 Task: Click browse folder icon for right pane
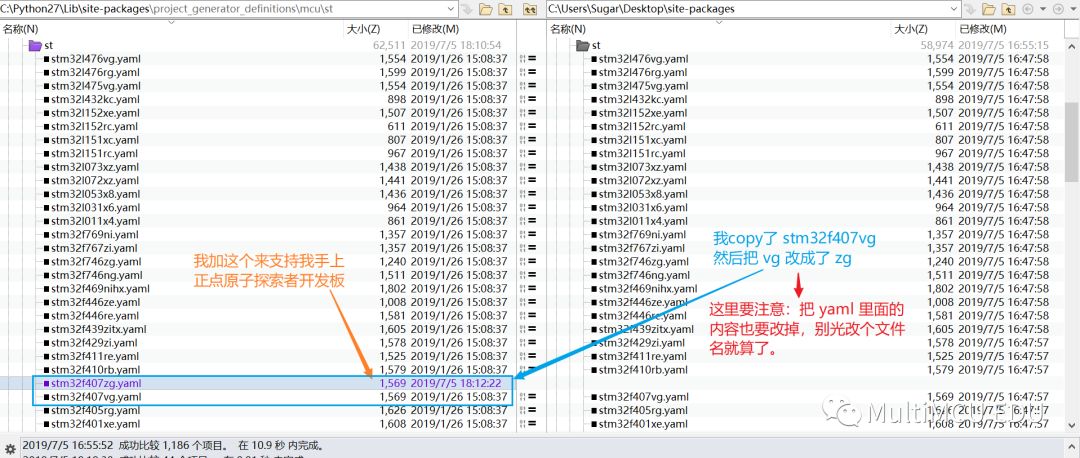989,9
